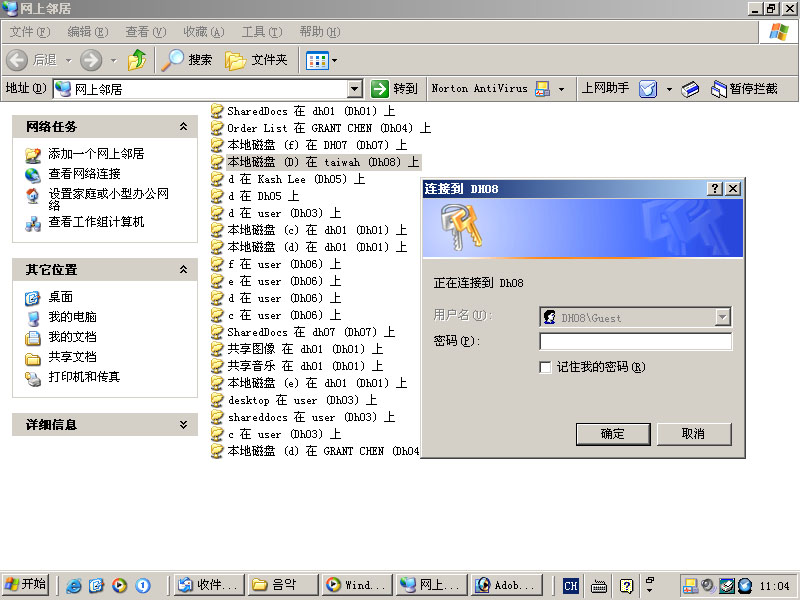Click 查看工作组计算机 link

coord(96,222)
